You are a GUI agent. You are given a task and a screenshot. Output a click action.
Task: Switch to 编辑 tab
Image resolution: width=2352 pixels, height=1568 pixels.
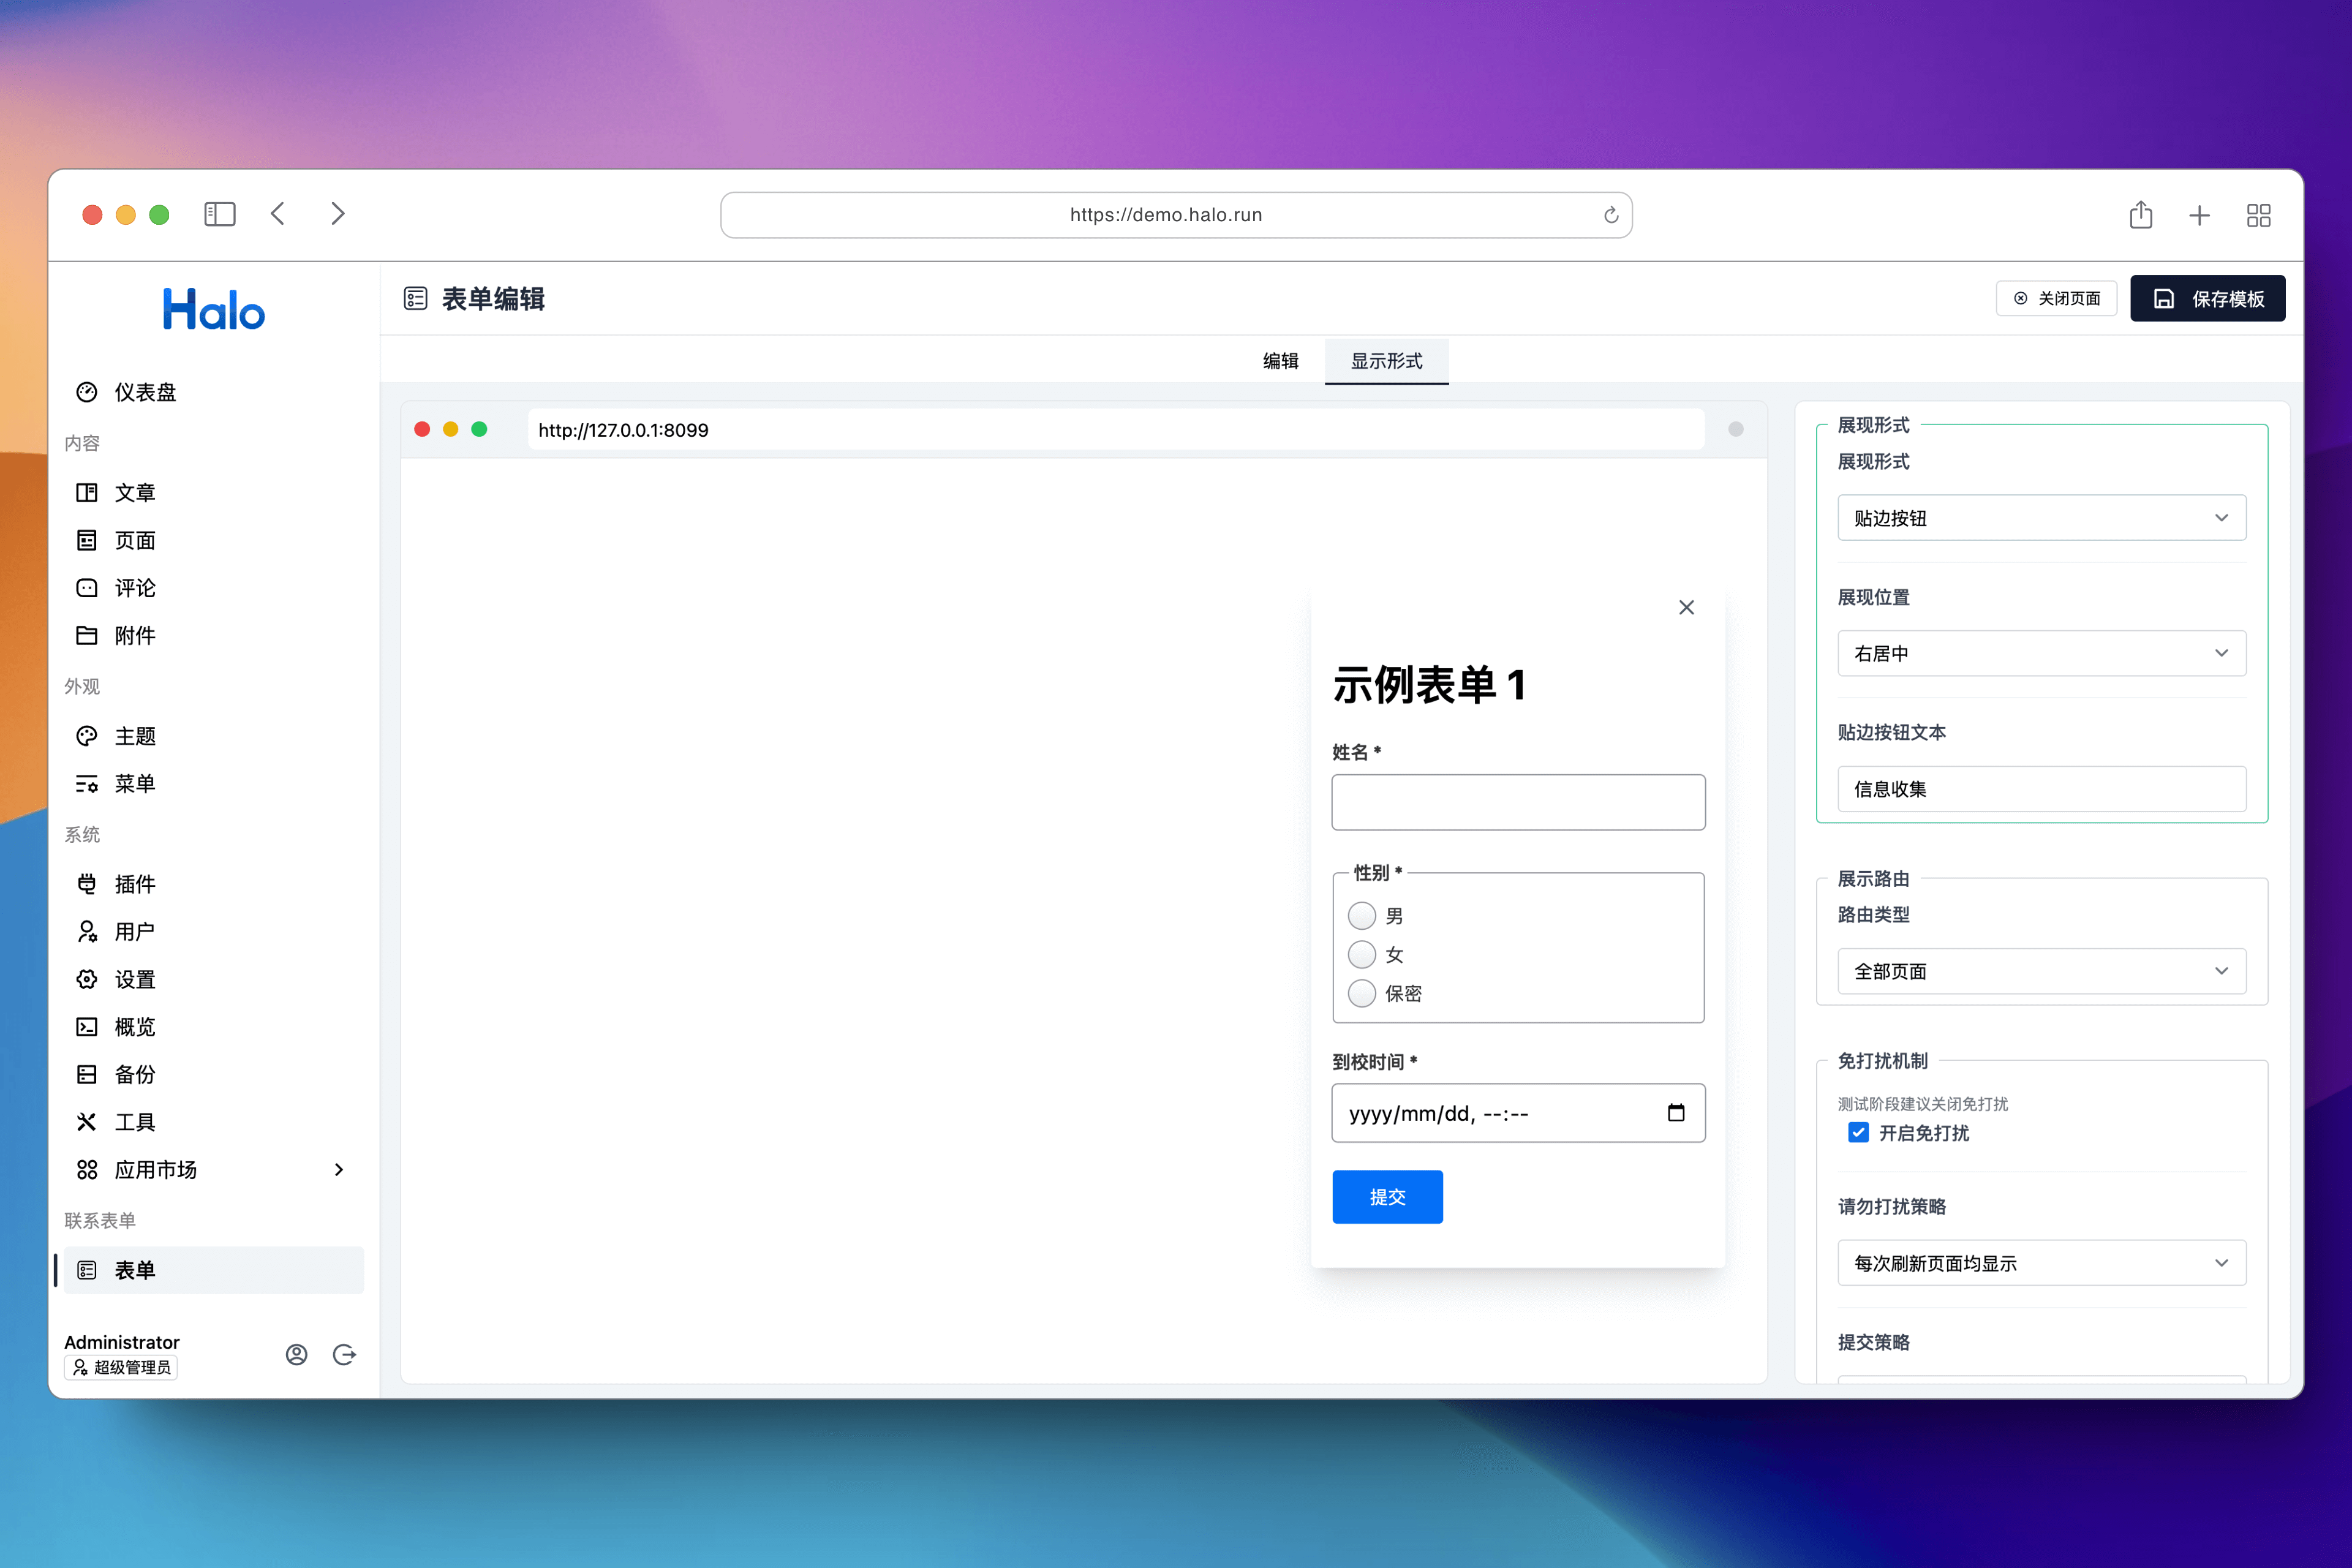point(1280,361)
